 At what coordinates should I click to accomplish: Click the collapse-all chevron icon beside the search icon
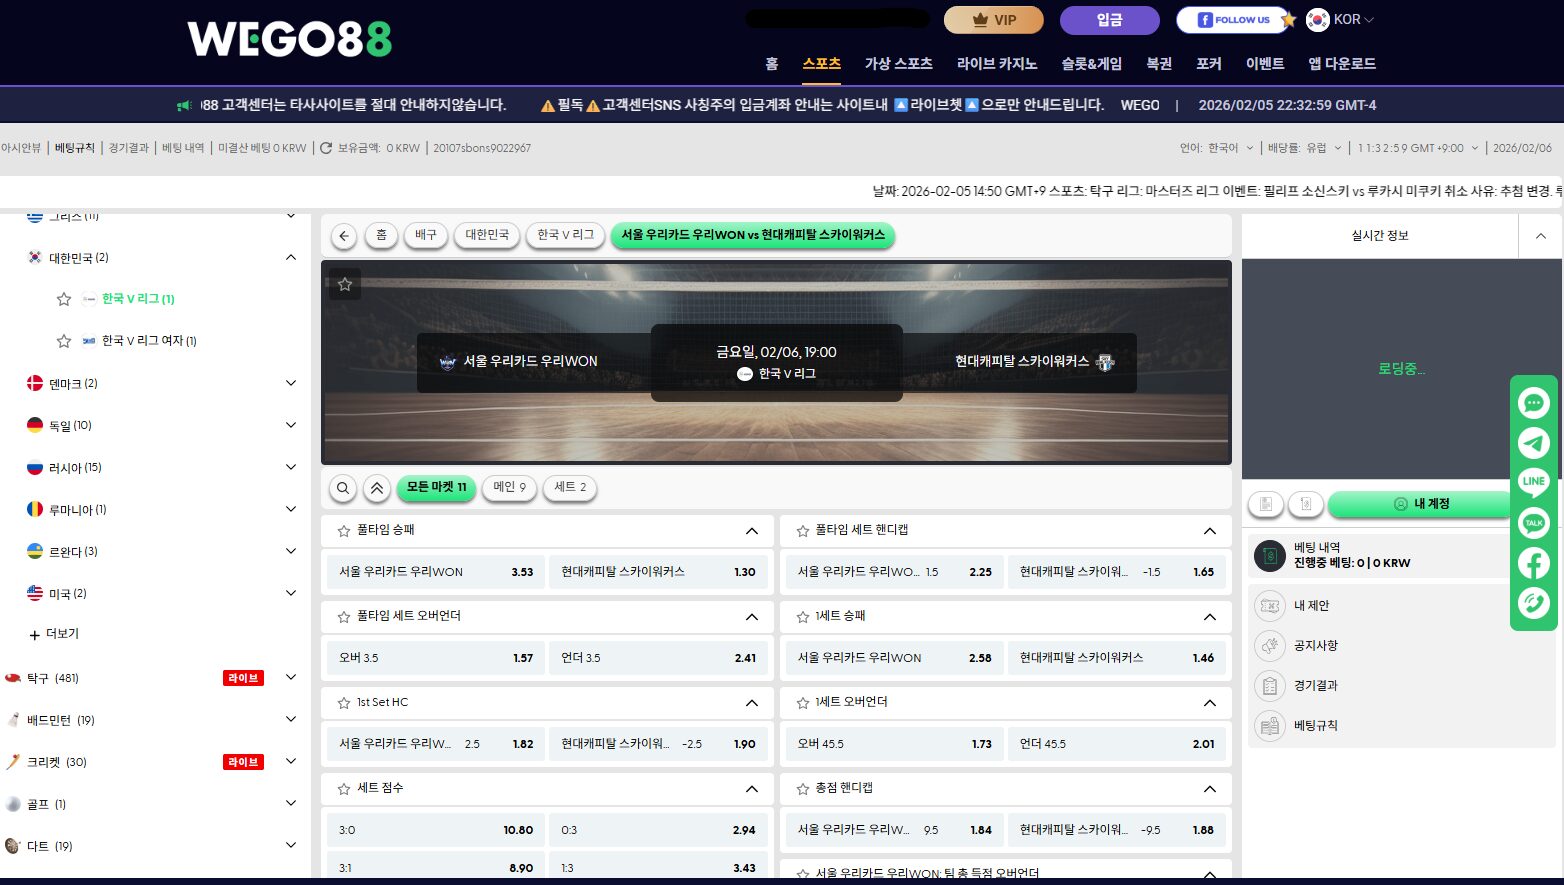coord(377,488)
